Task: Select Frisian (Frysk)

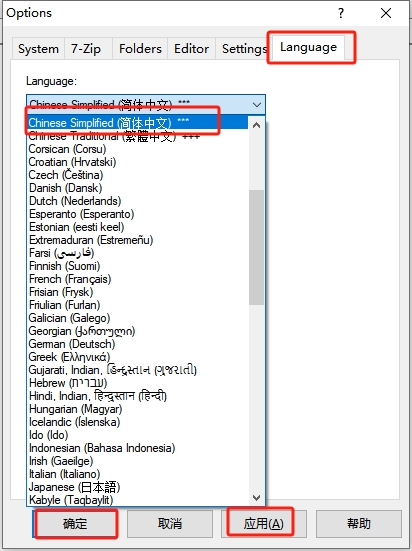Action: [x=138, y=292]
